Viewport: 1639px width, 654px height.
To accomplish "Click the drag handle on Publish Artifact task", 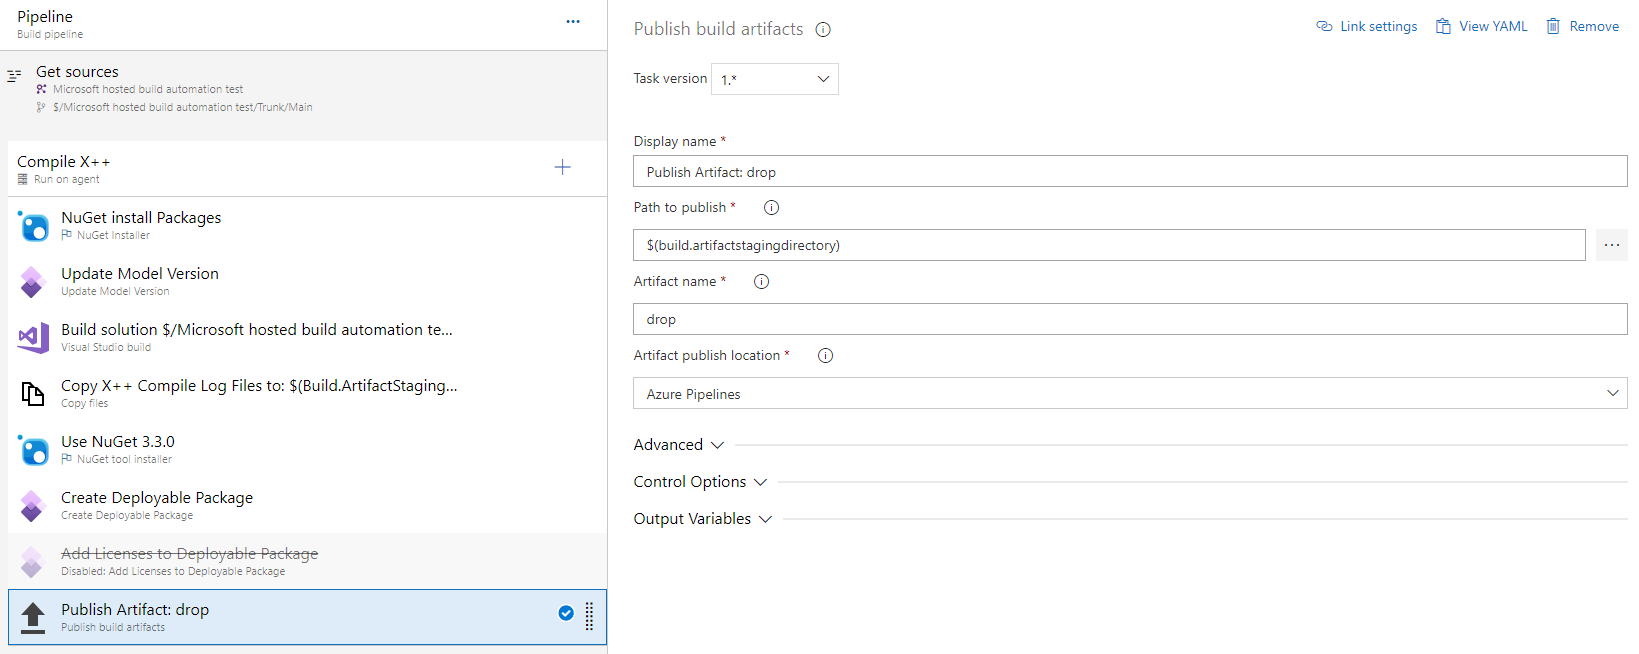I will coord(589,617).
